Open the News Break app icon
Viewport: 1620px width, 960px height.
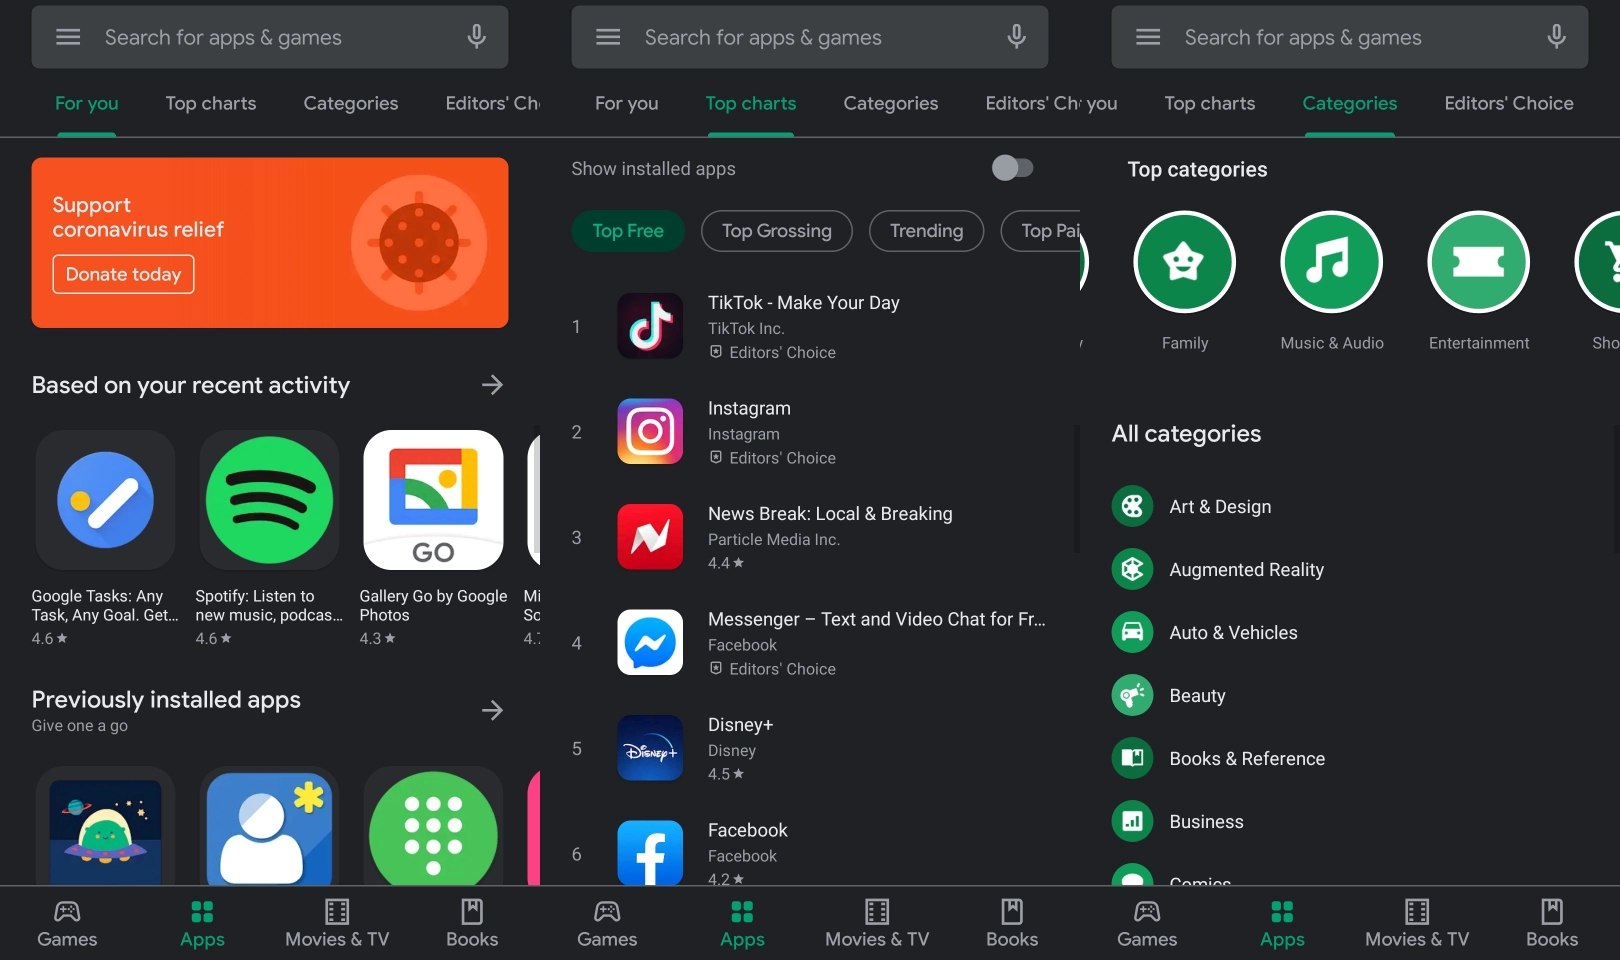tap(650, 537)
